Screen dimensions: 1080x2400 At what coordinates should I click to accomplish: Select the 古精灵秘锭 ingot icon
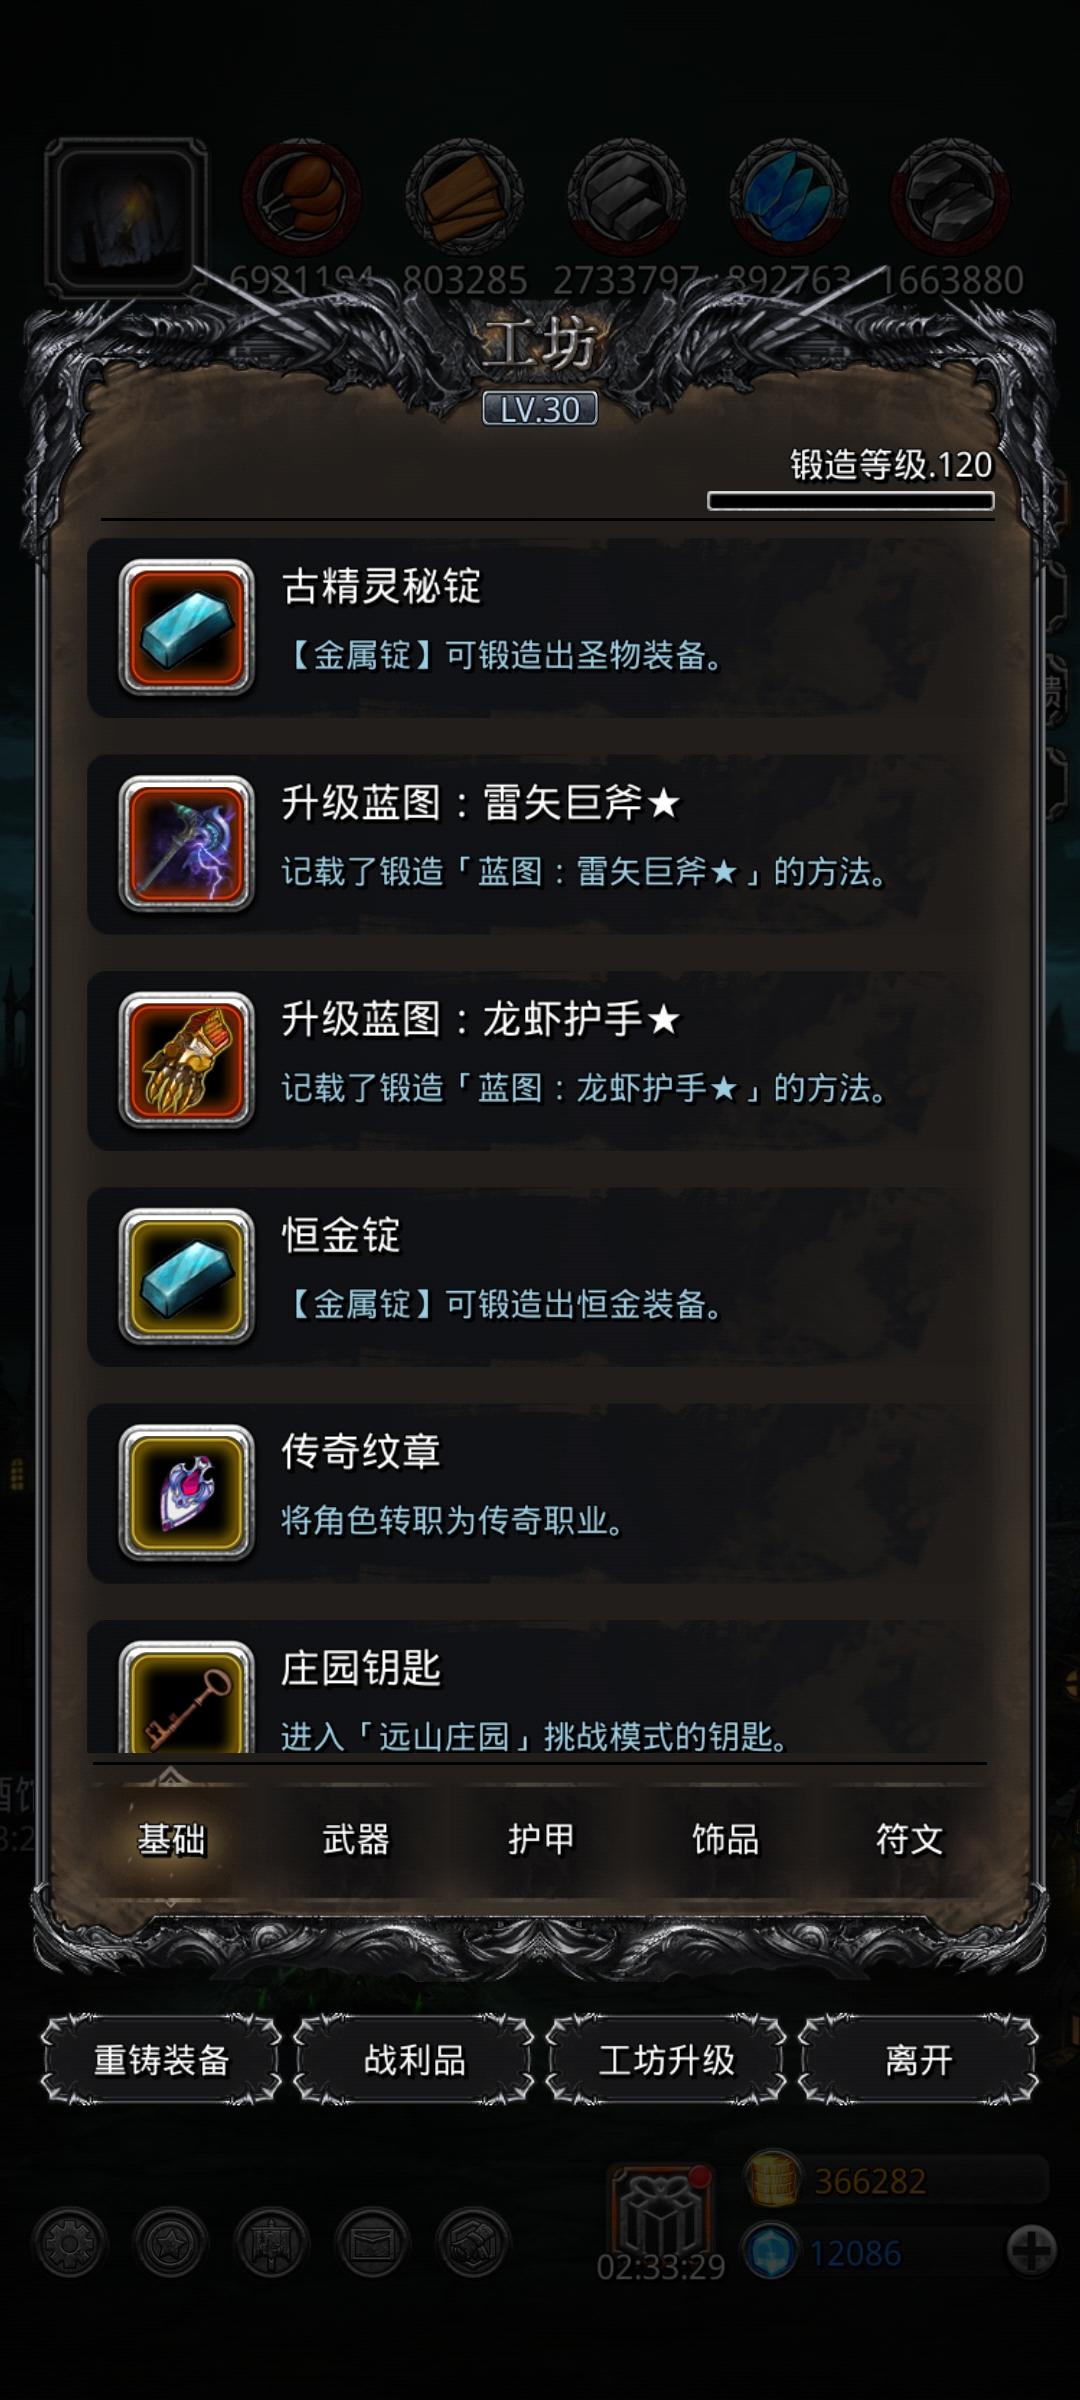point(186,627)
